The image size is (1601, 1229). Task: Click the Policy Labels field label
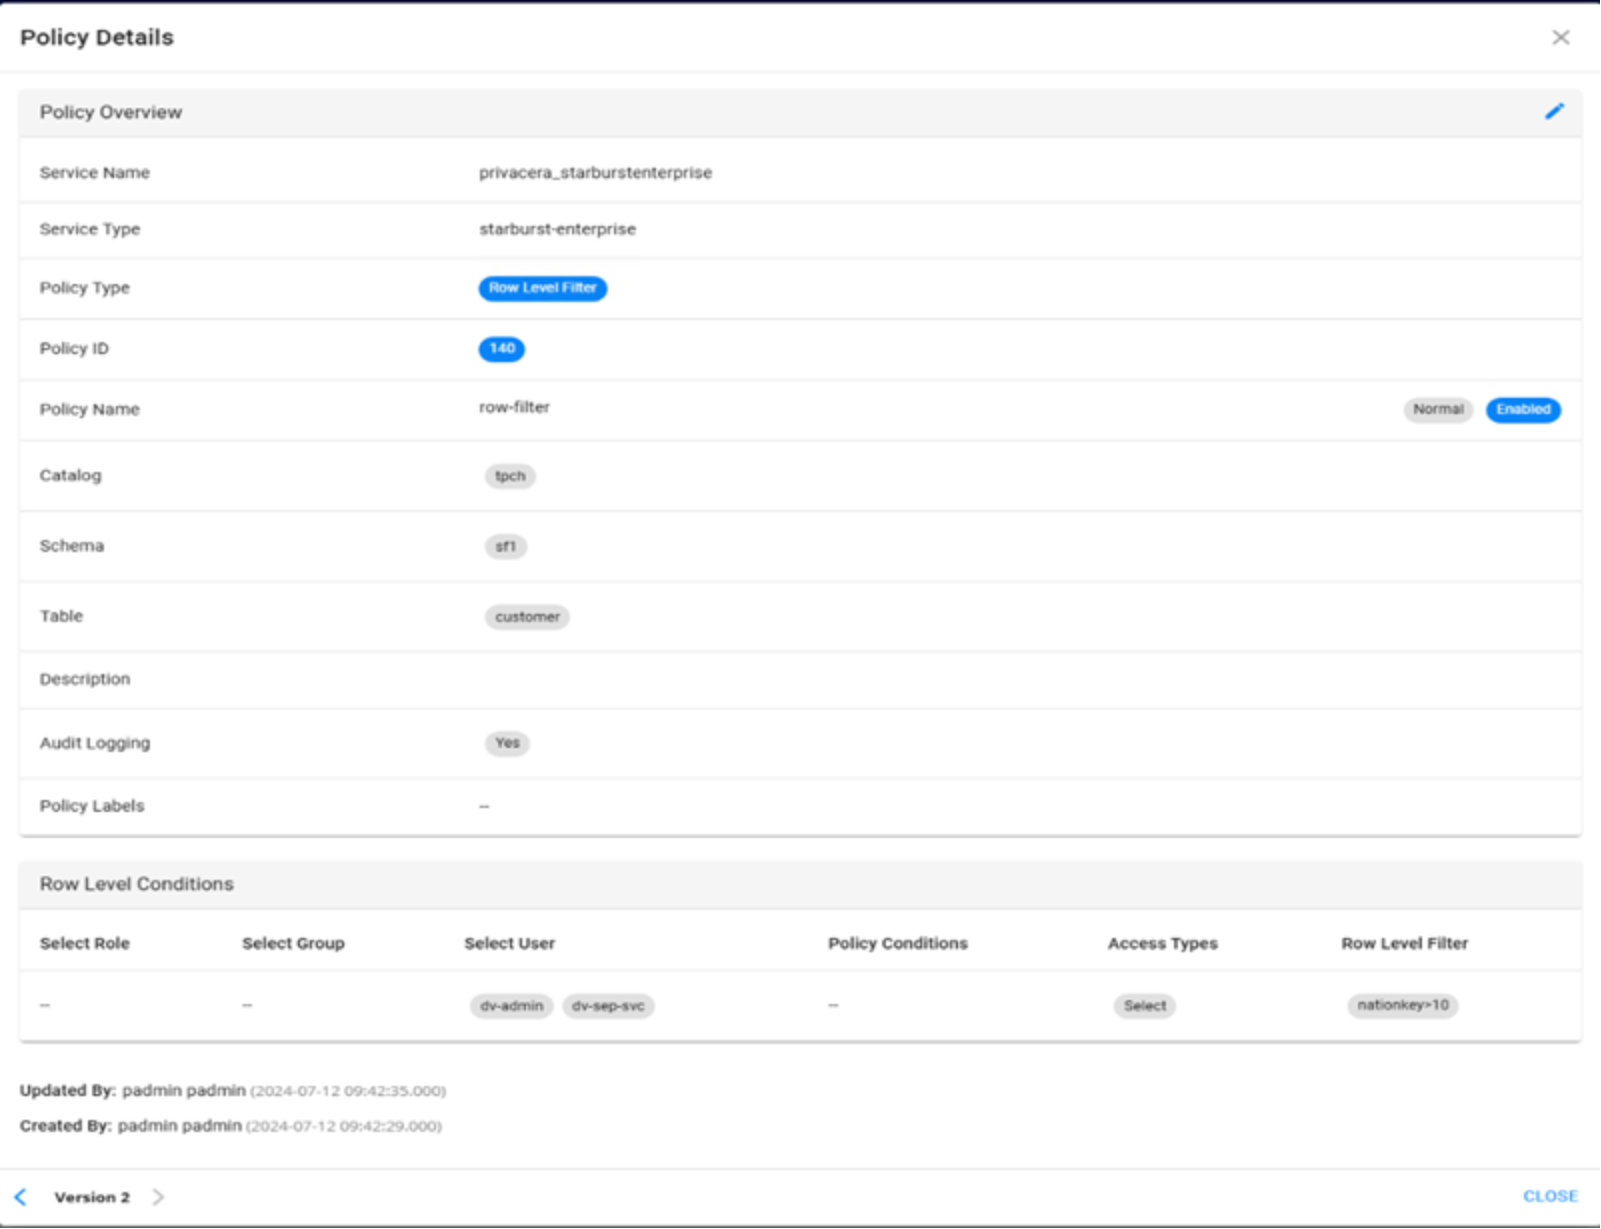tap(92, 806)
